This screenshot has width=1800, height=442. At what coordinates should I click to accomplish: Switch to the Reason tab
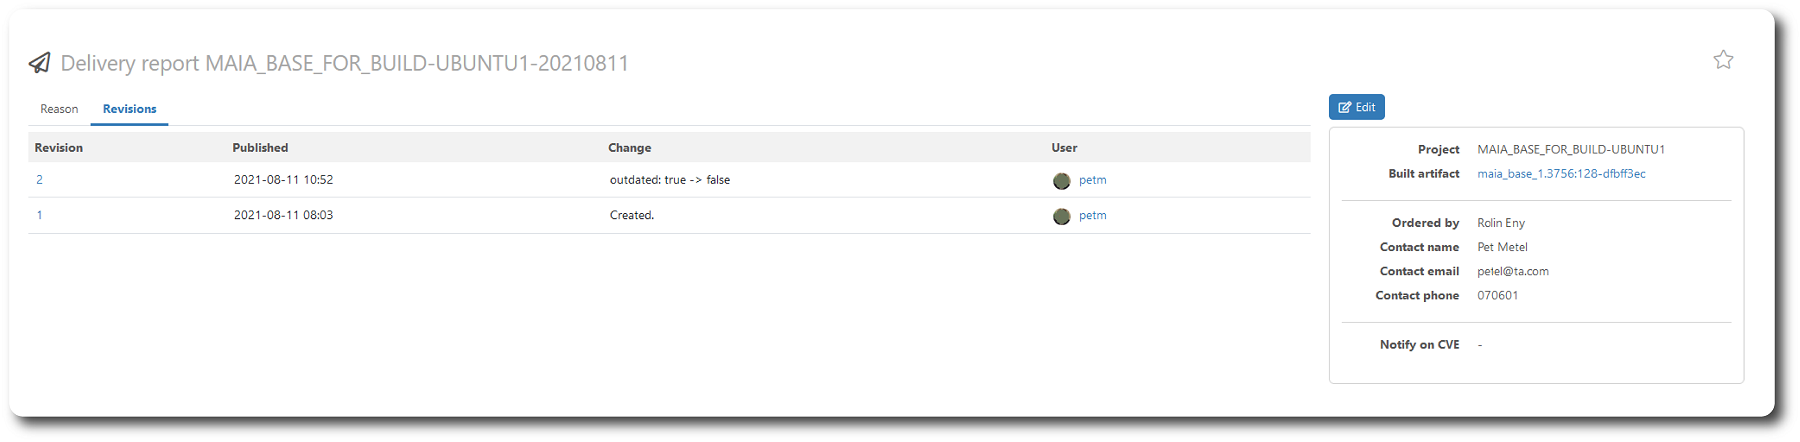59,109
